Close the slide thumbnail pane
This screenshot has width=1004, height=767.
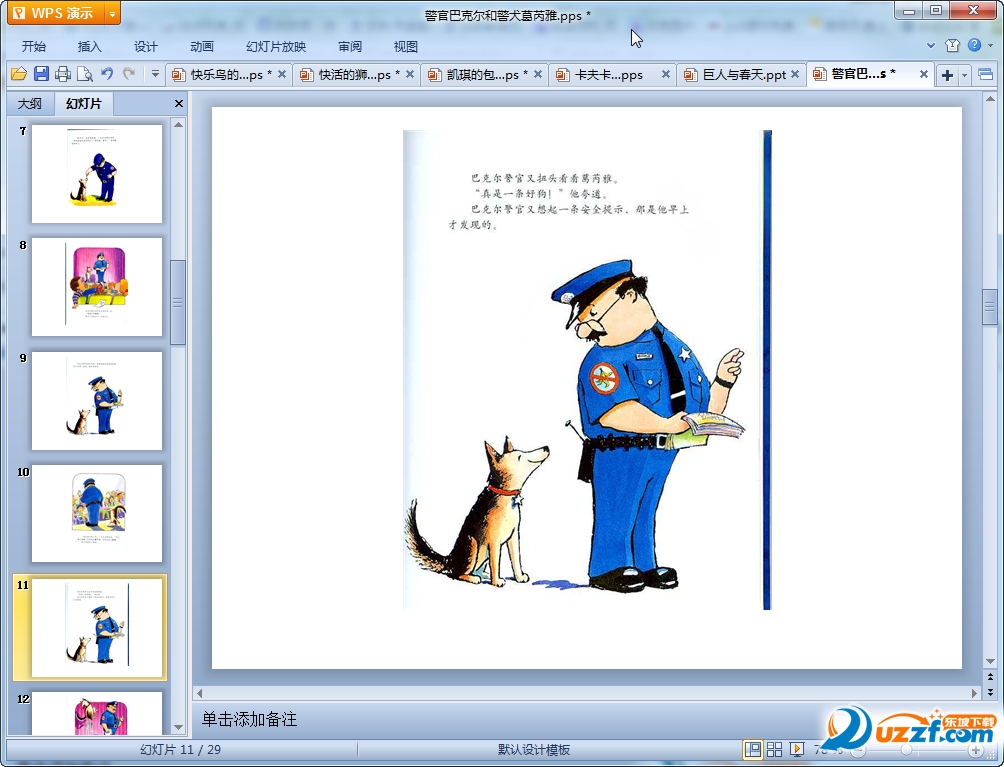179,104
